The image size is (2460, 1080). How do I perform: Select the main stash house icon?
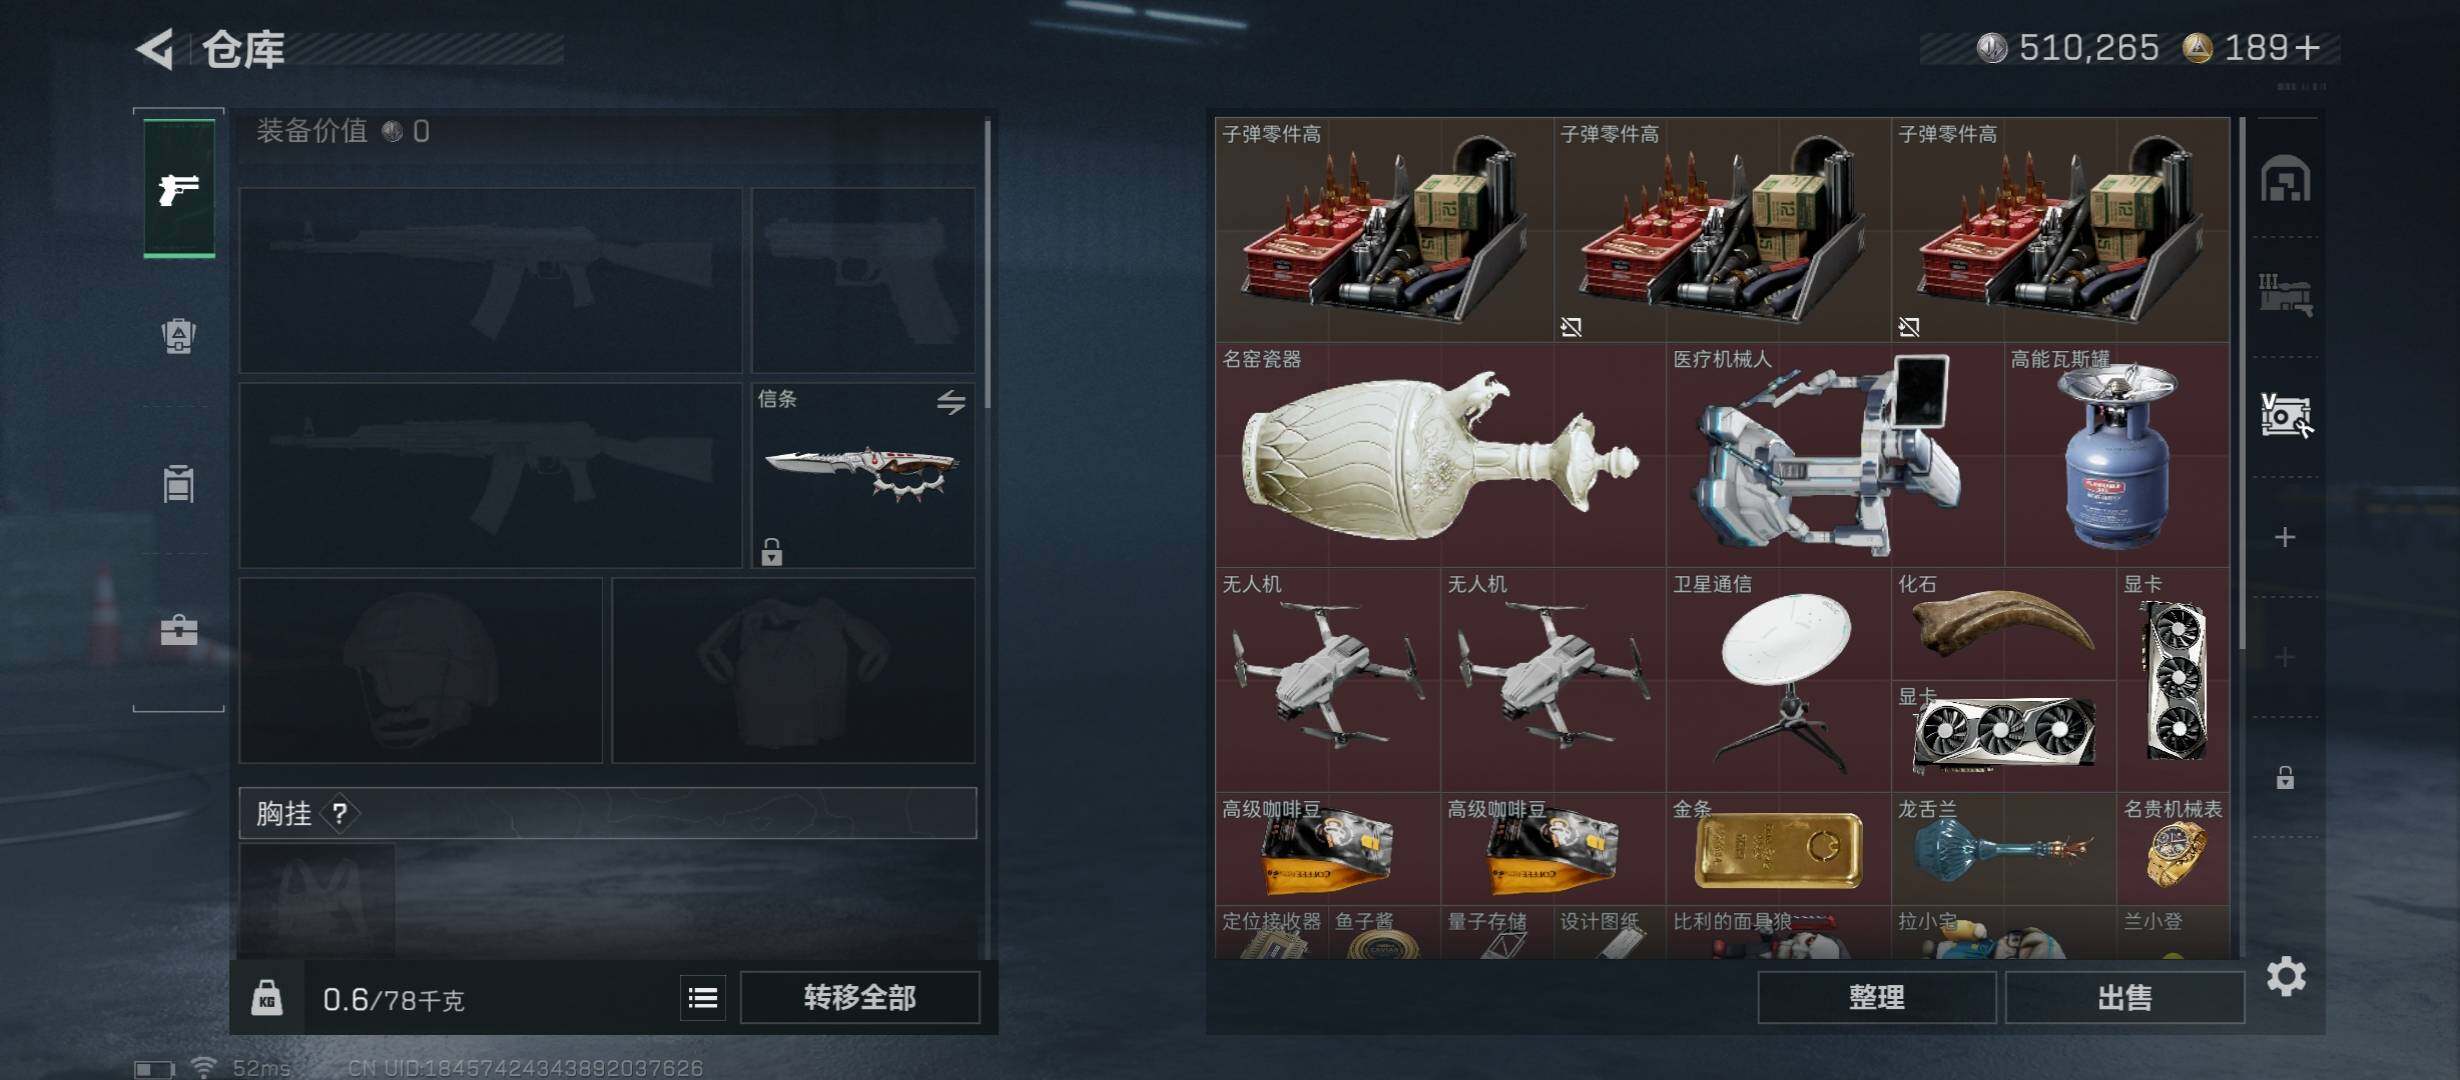(2286, 179)
